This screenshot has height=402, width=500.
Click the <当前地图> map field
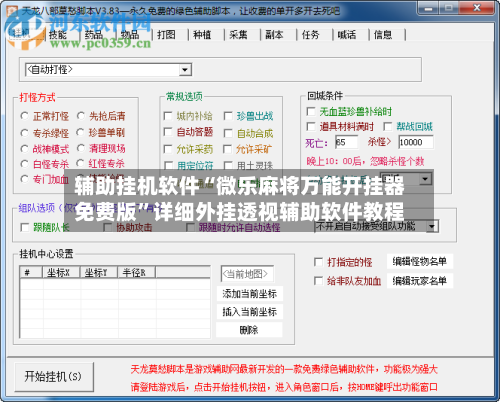(247, 274)
